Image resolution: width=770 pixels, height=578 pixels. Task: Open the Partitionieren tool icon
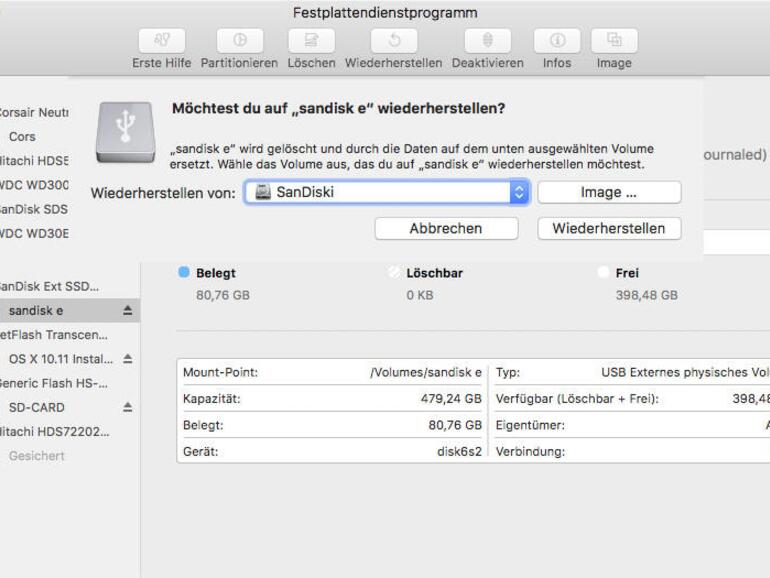pos(240,41)
